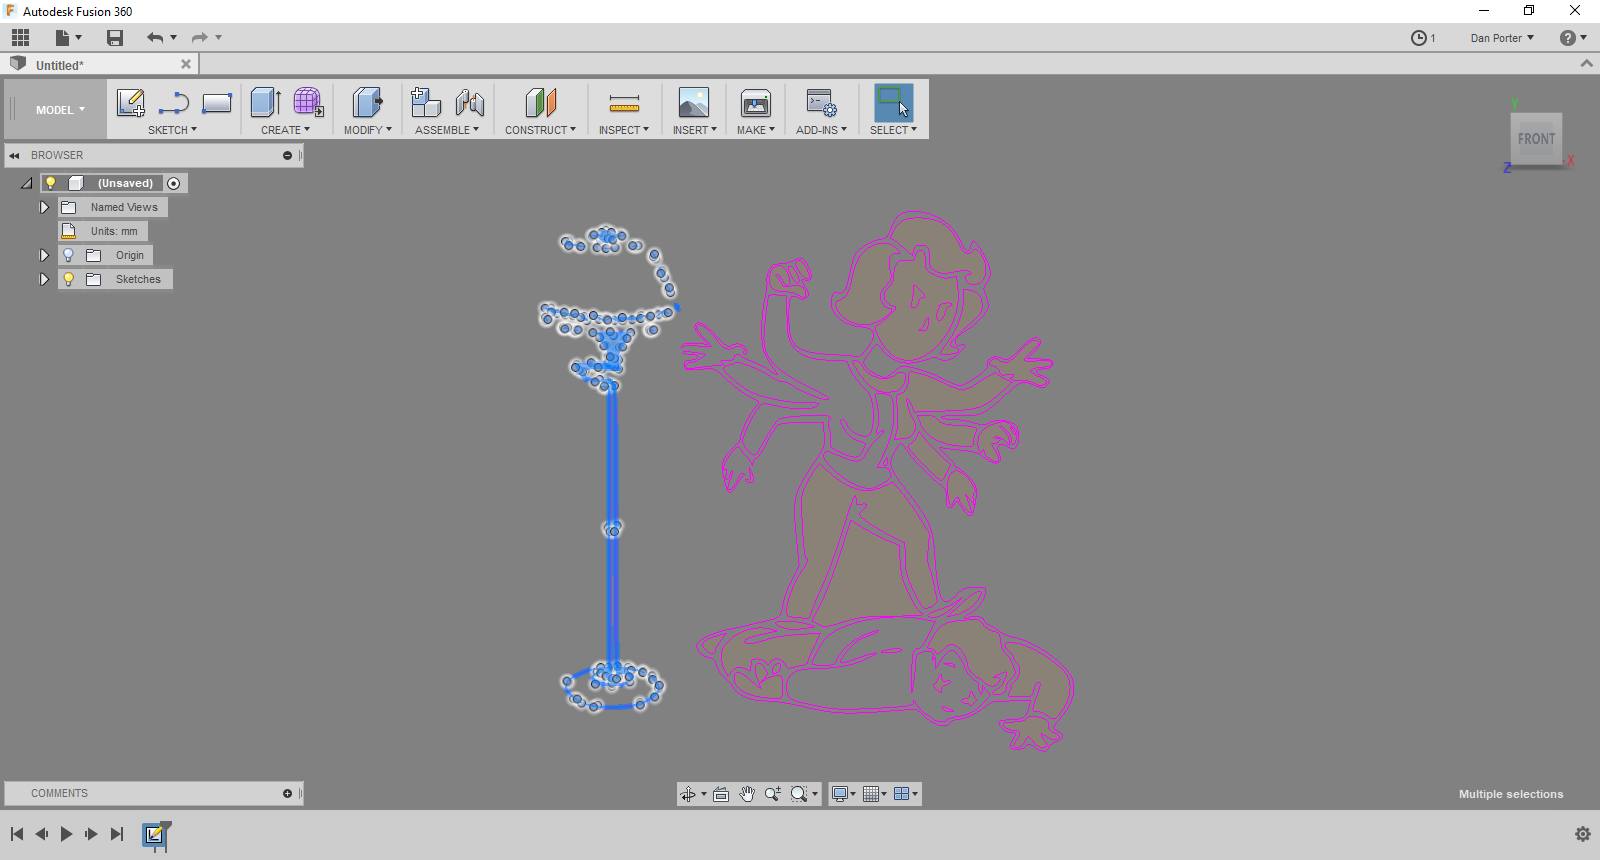Viewport: 1600px width, 860px height.
Task: Open the ADD-INS menu
Action: coord(821,130)
